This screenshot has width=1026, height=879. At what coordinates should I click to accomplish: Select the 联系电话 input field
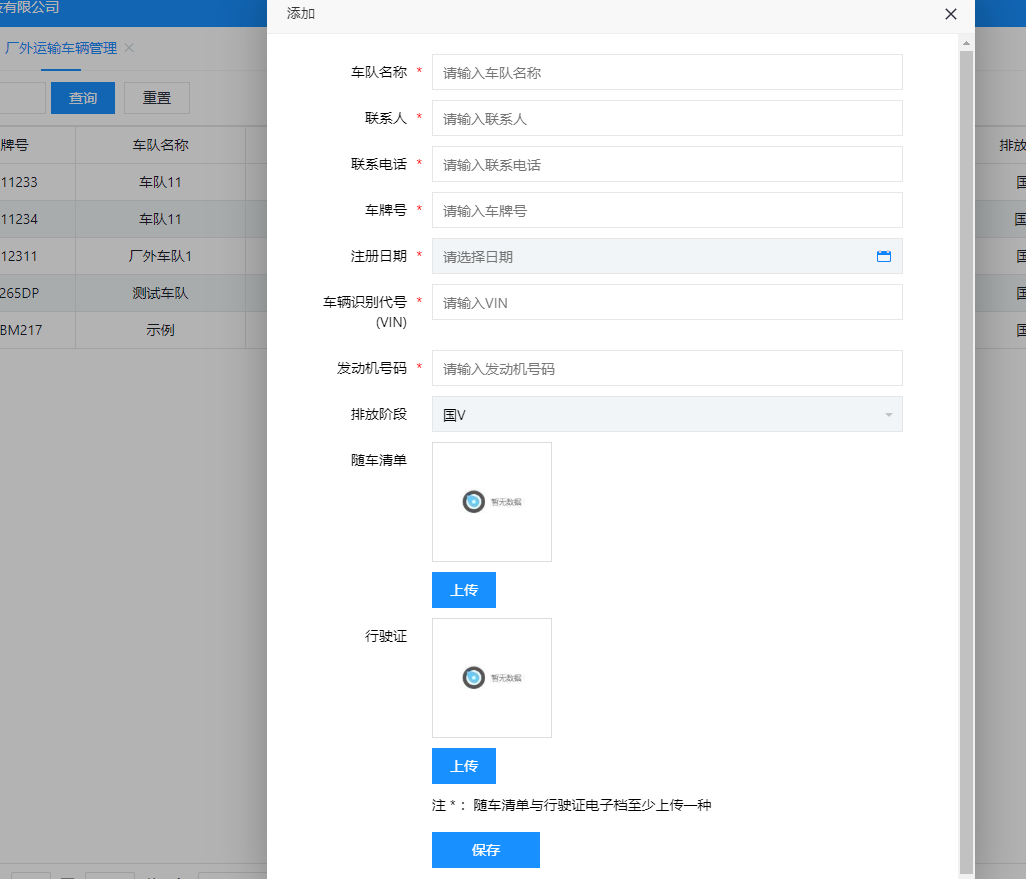[667, 164]
